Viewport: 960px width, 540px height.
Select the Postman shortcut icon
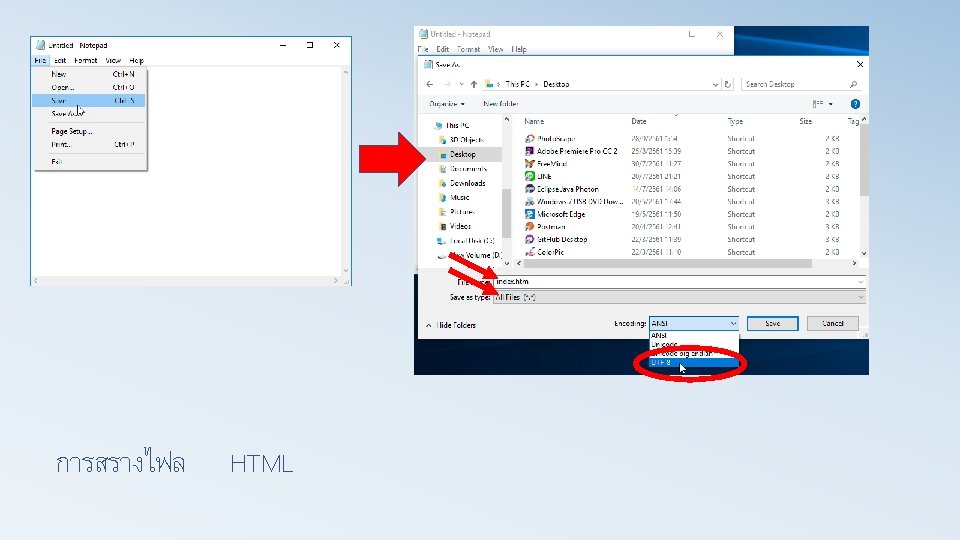[530, 227]
